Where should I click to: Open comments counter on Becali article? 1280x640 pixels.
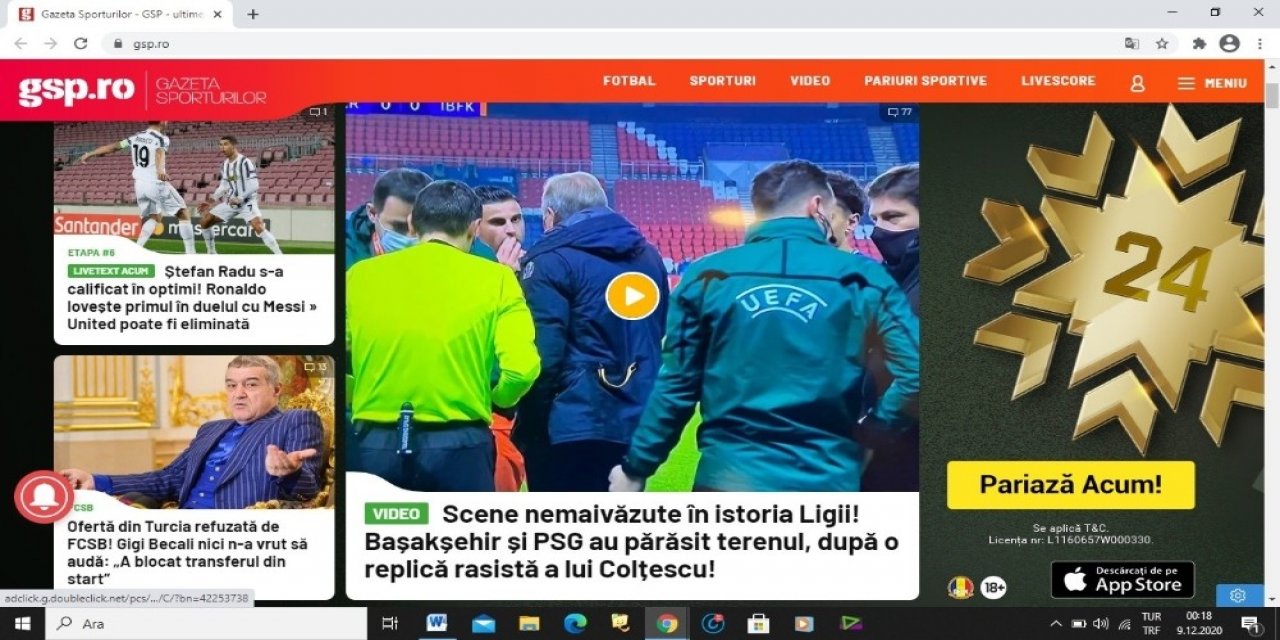click(x=315, y=367)
